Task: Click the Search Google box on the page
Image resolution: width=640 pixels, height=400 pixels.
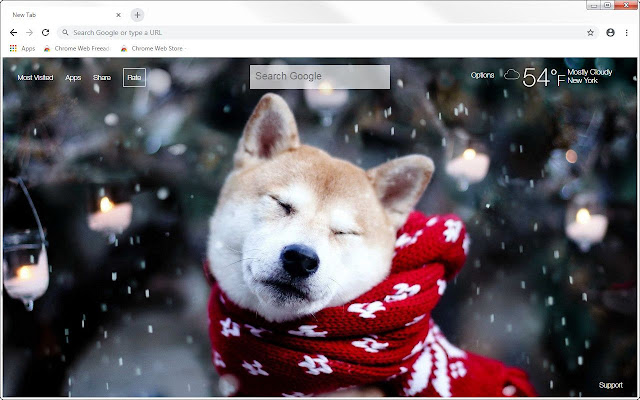Action: [x=320, y=77]
